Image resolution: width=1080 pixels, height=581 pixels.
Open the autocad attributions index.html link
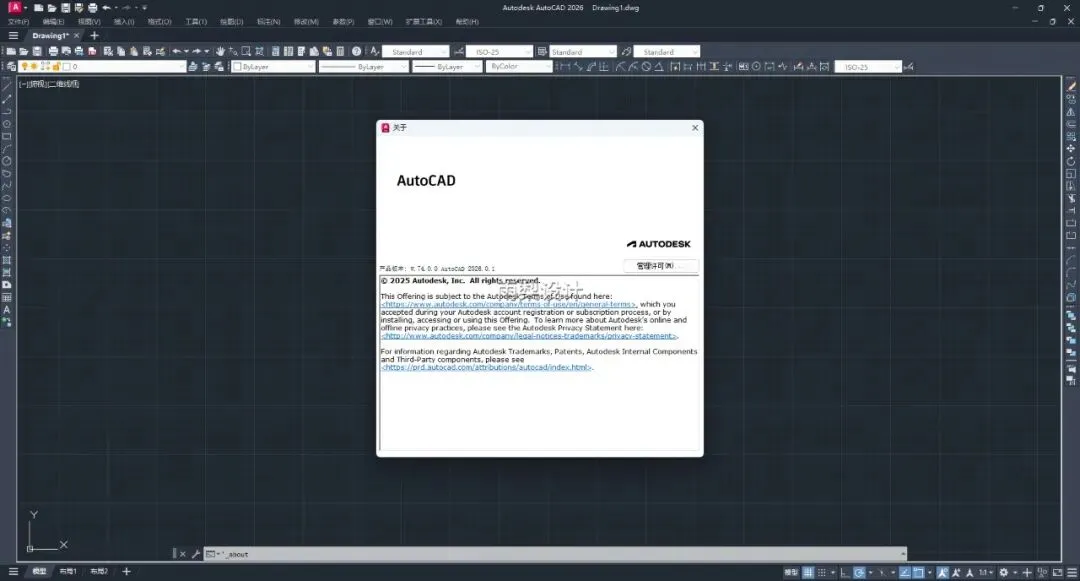pos(486,368)
